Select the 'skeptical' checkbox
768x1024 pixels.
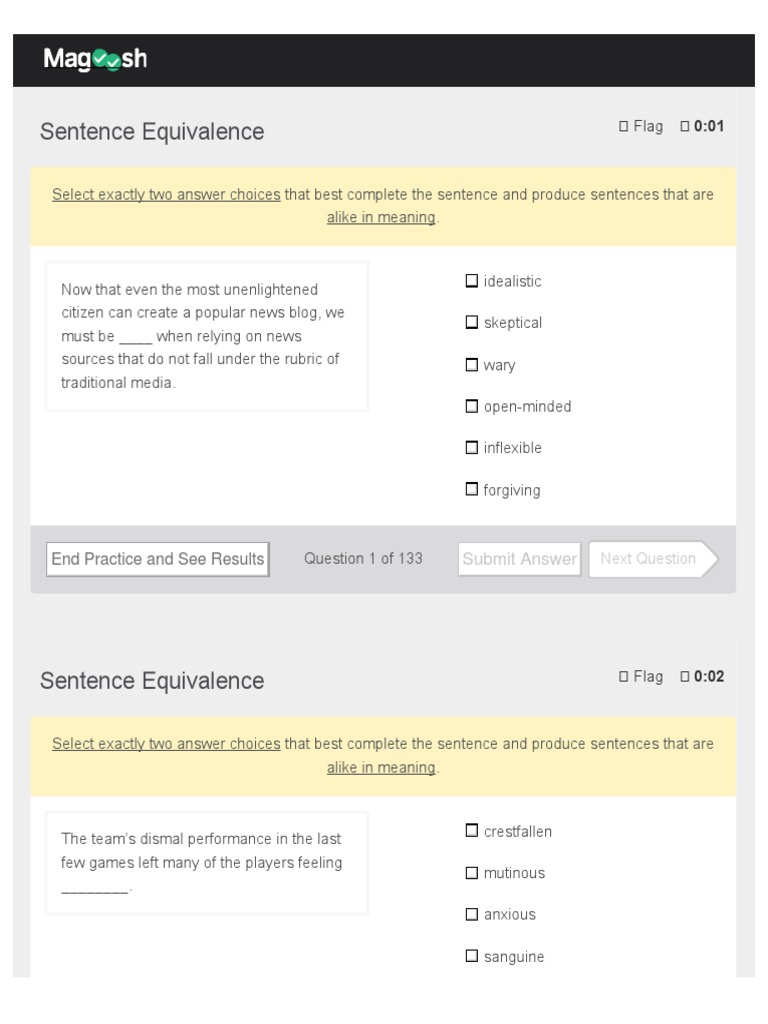click(472, 322)
